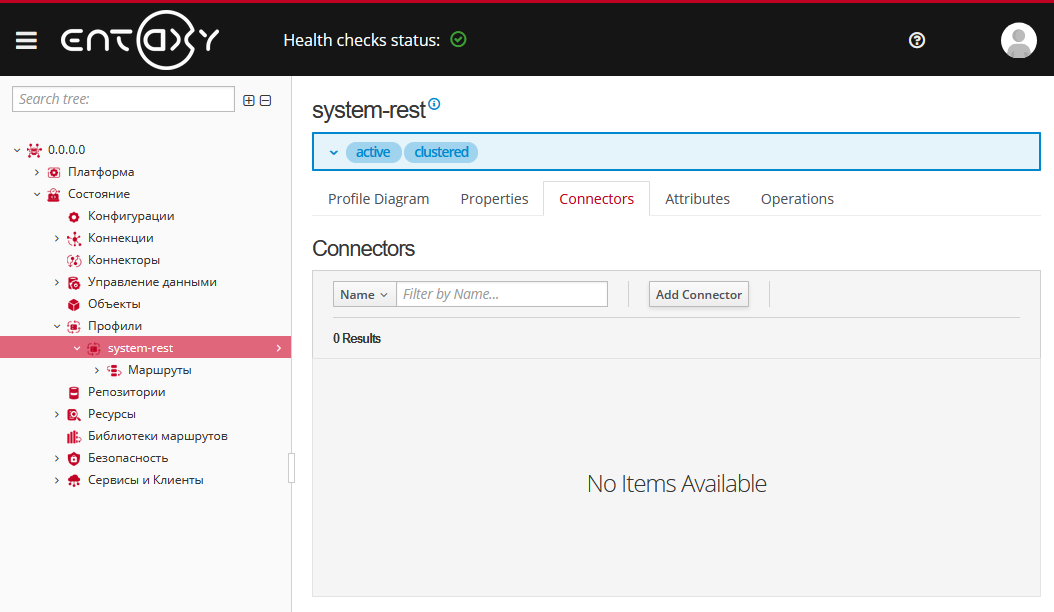Open the Operations tab

[x=797, y=198]
